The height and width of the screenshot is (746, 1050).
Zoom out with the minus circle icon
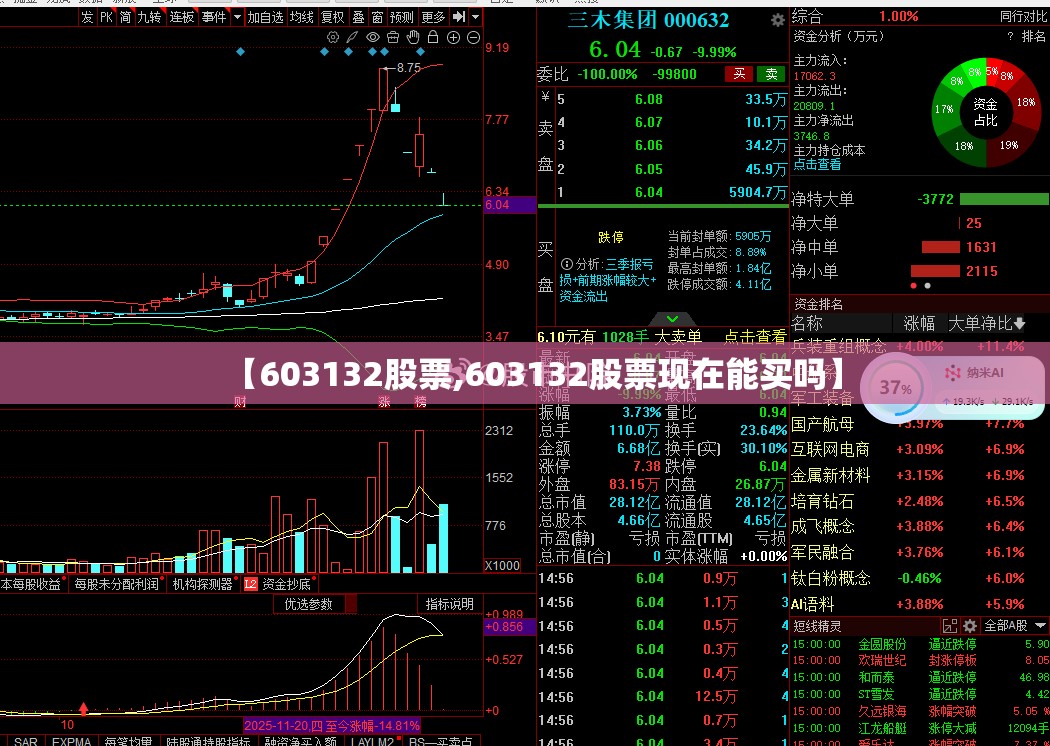click(x=473, y=38)
